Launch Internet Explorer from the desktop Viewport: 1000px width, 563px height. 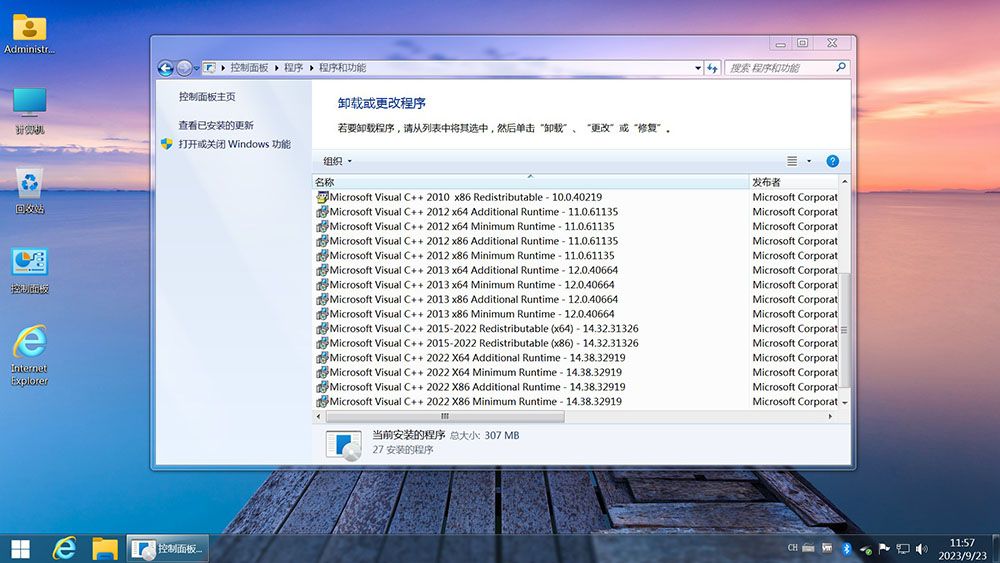29,356
